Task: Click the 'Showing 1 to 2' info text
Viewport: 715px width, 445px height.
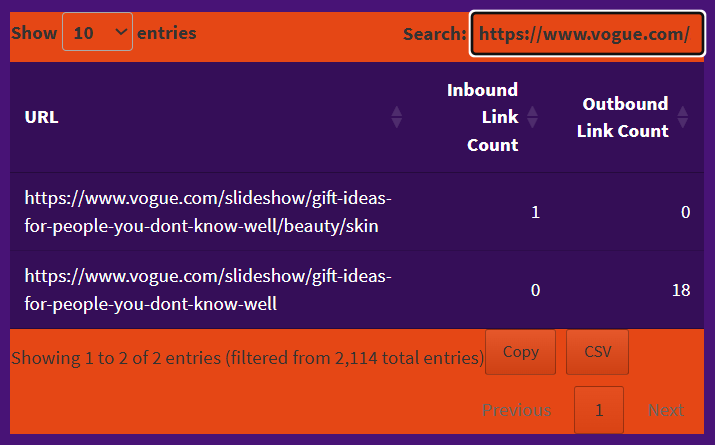Action: pos(247,357)
